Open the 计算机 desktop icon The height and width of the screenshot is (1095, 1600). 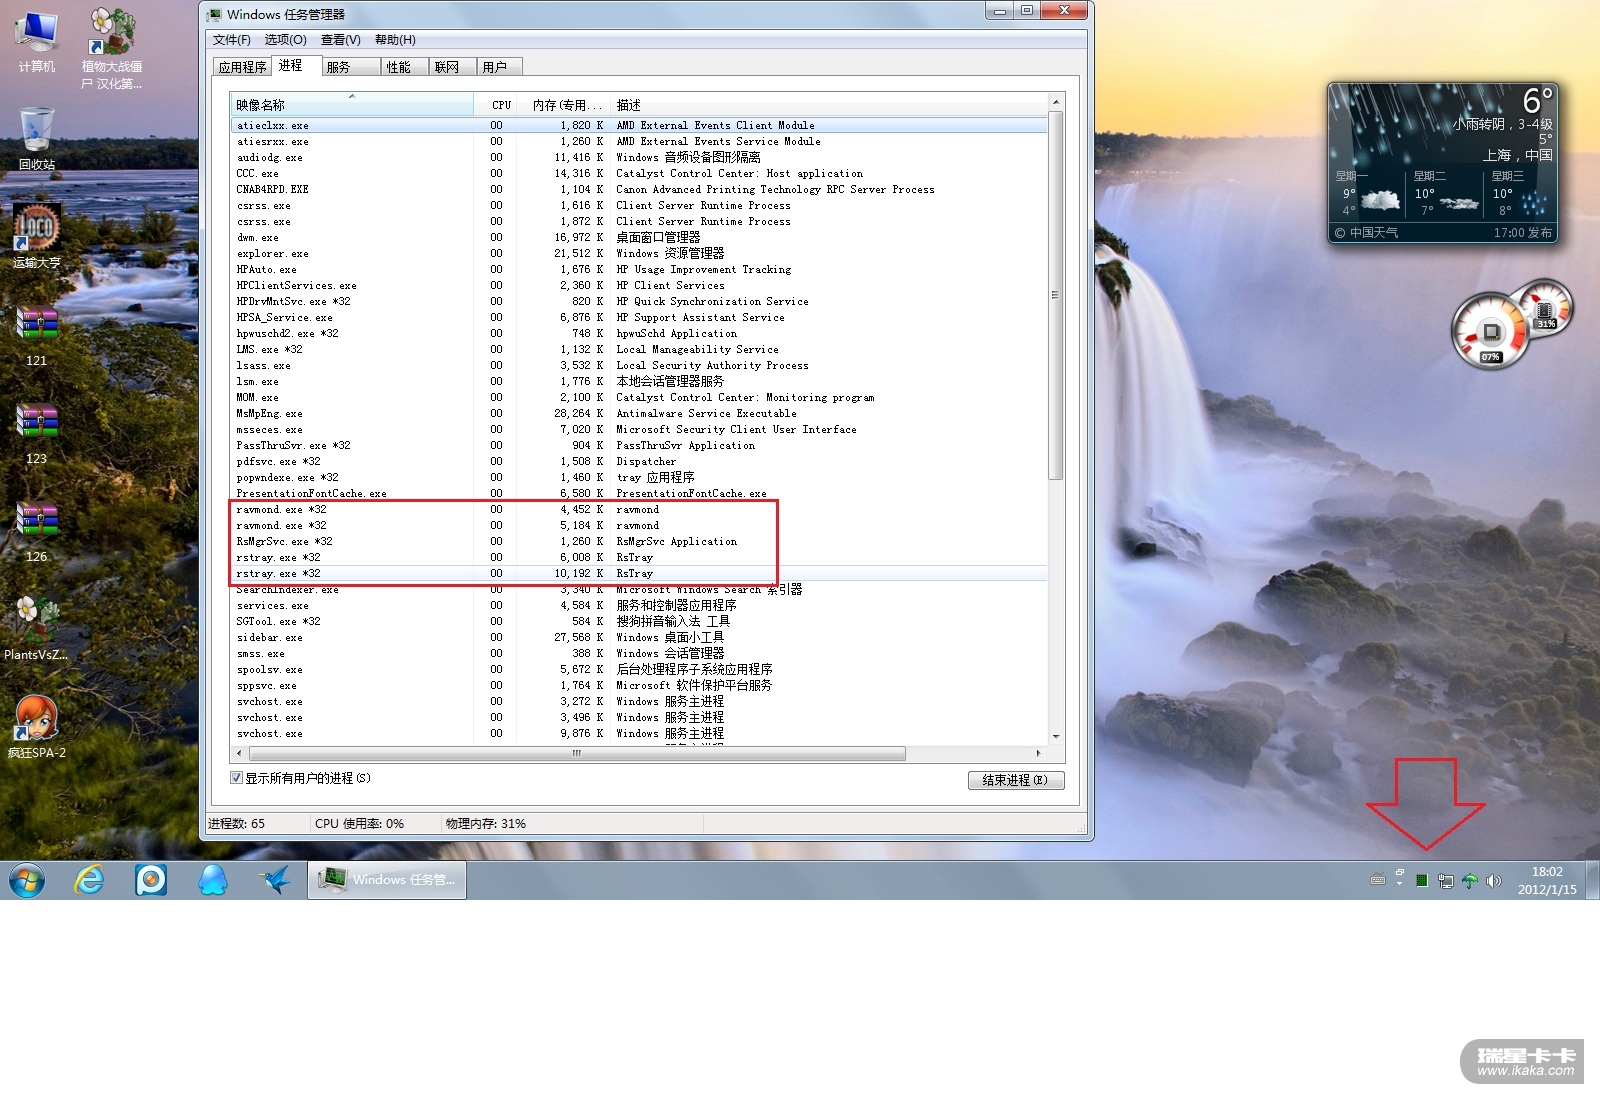coord(37,42)
